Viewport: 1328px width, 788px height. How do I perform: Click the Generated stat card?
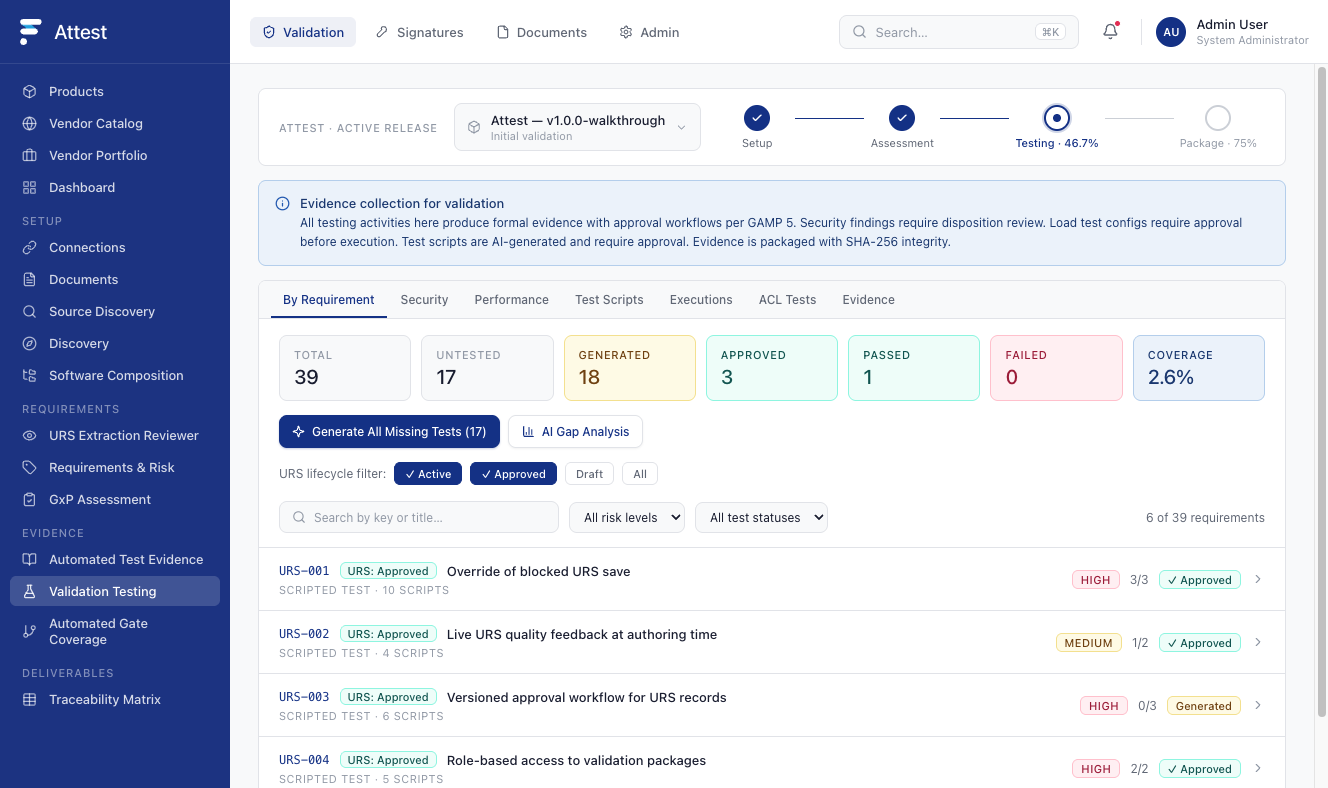tap(630, 368)
